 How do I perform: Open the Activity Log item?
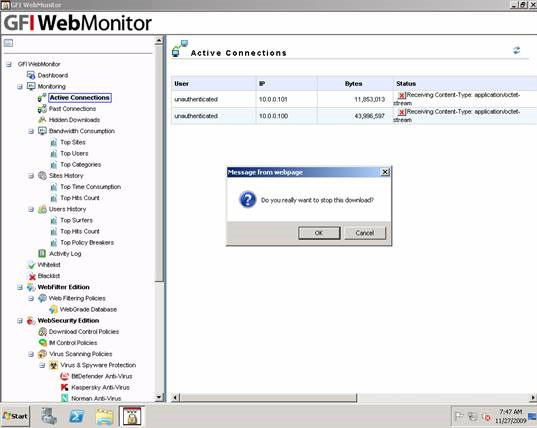pyautogui.click(x=65, y=254)
